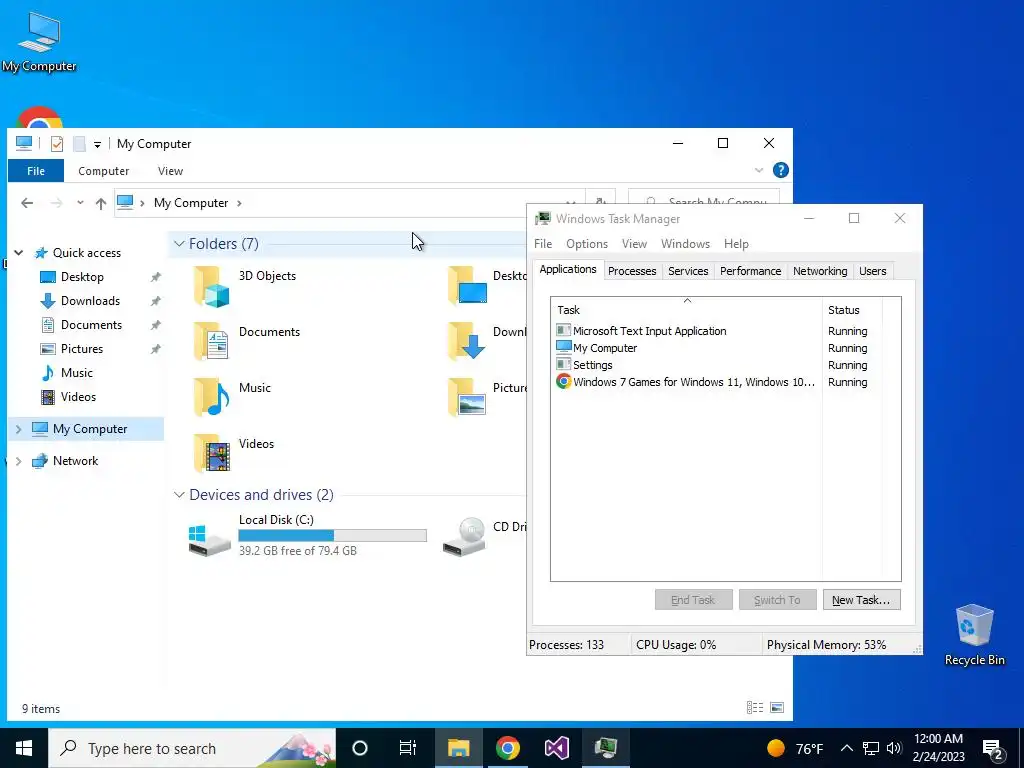Click the taskbar search box
This screenshot has height=768, width=1024.
(193, 748)
